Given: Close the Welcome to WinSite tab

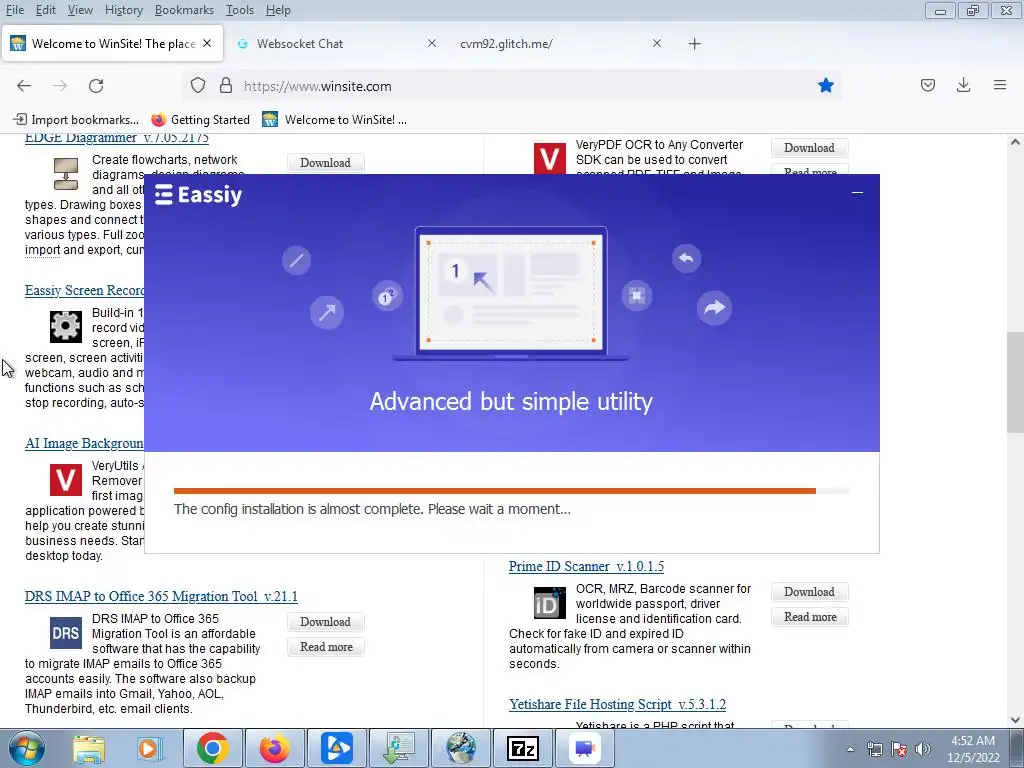Looking at the screenshot, I should click(x=207, y=43).
